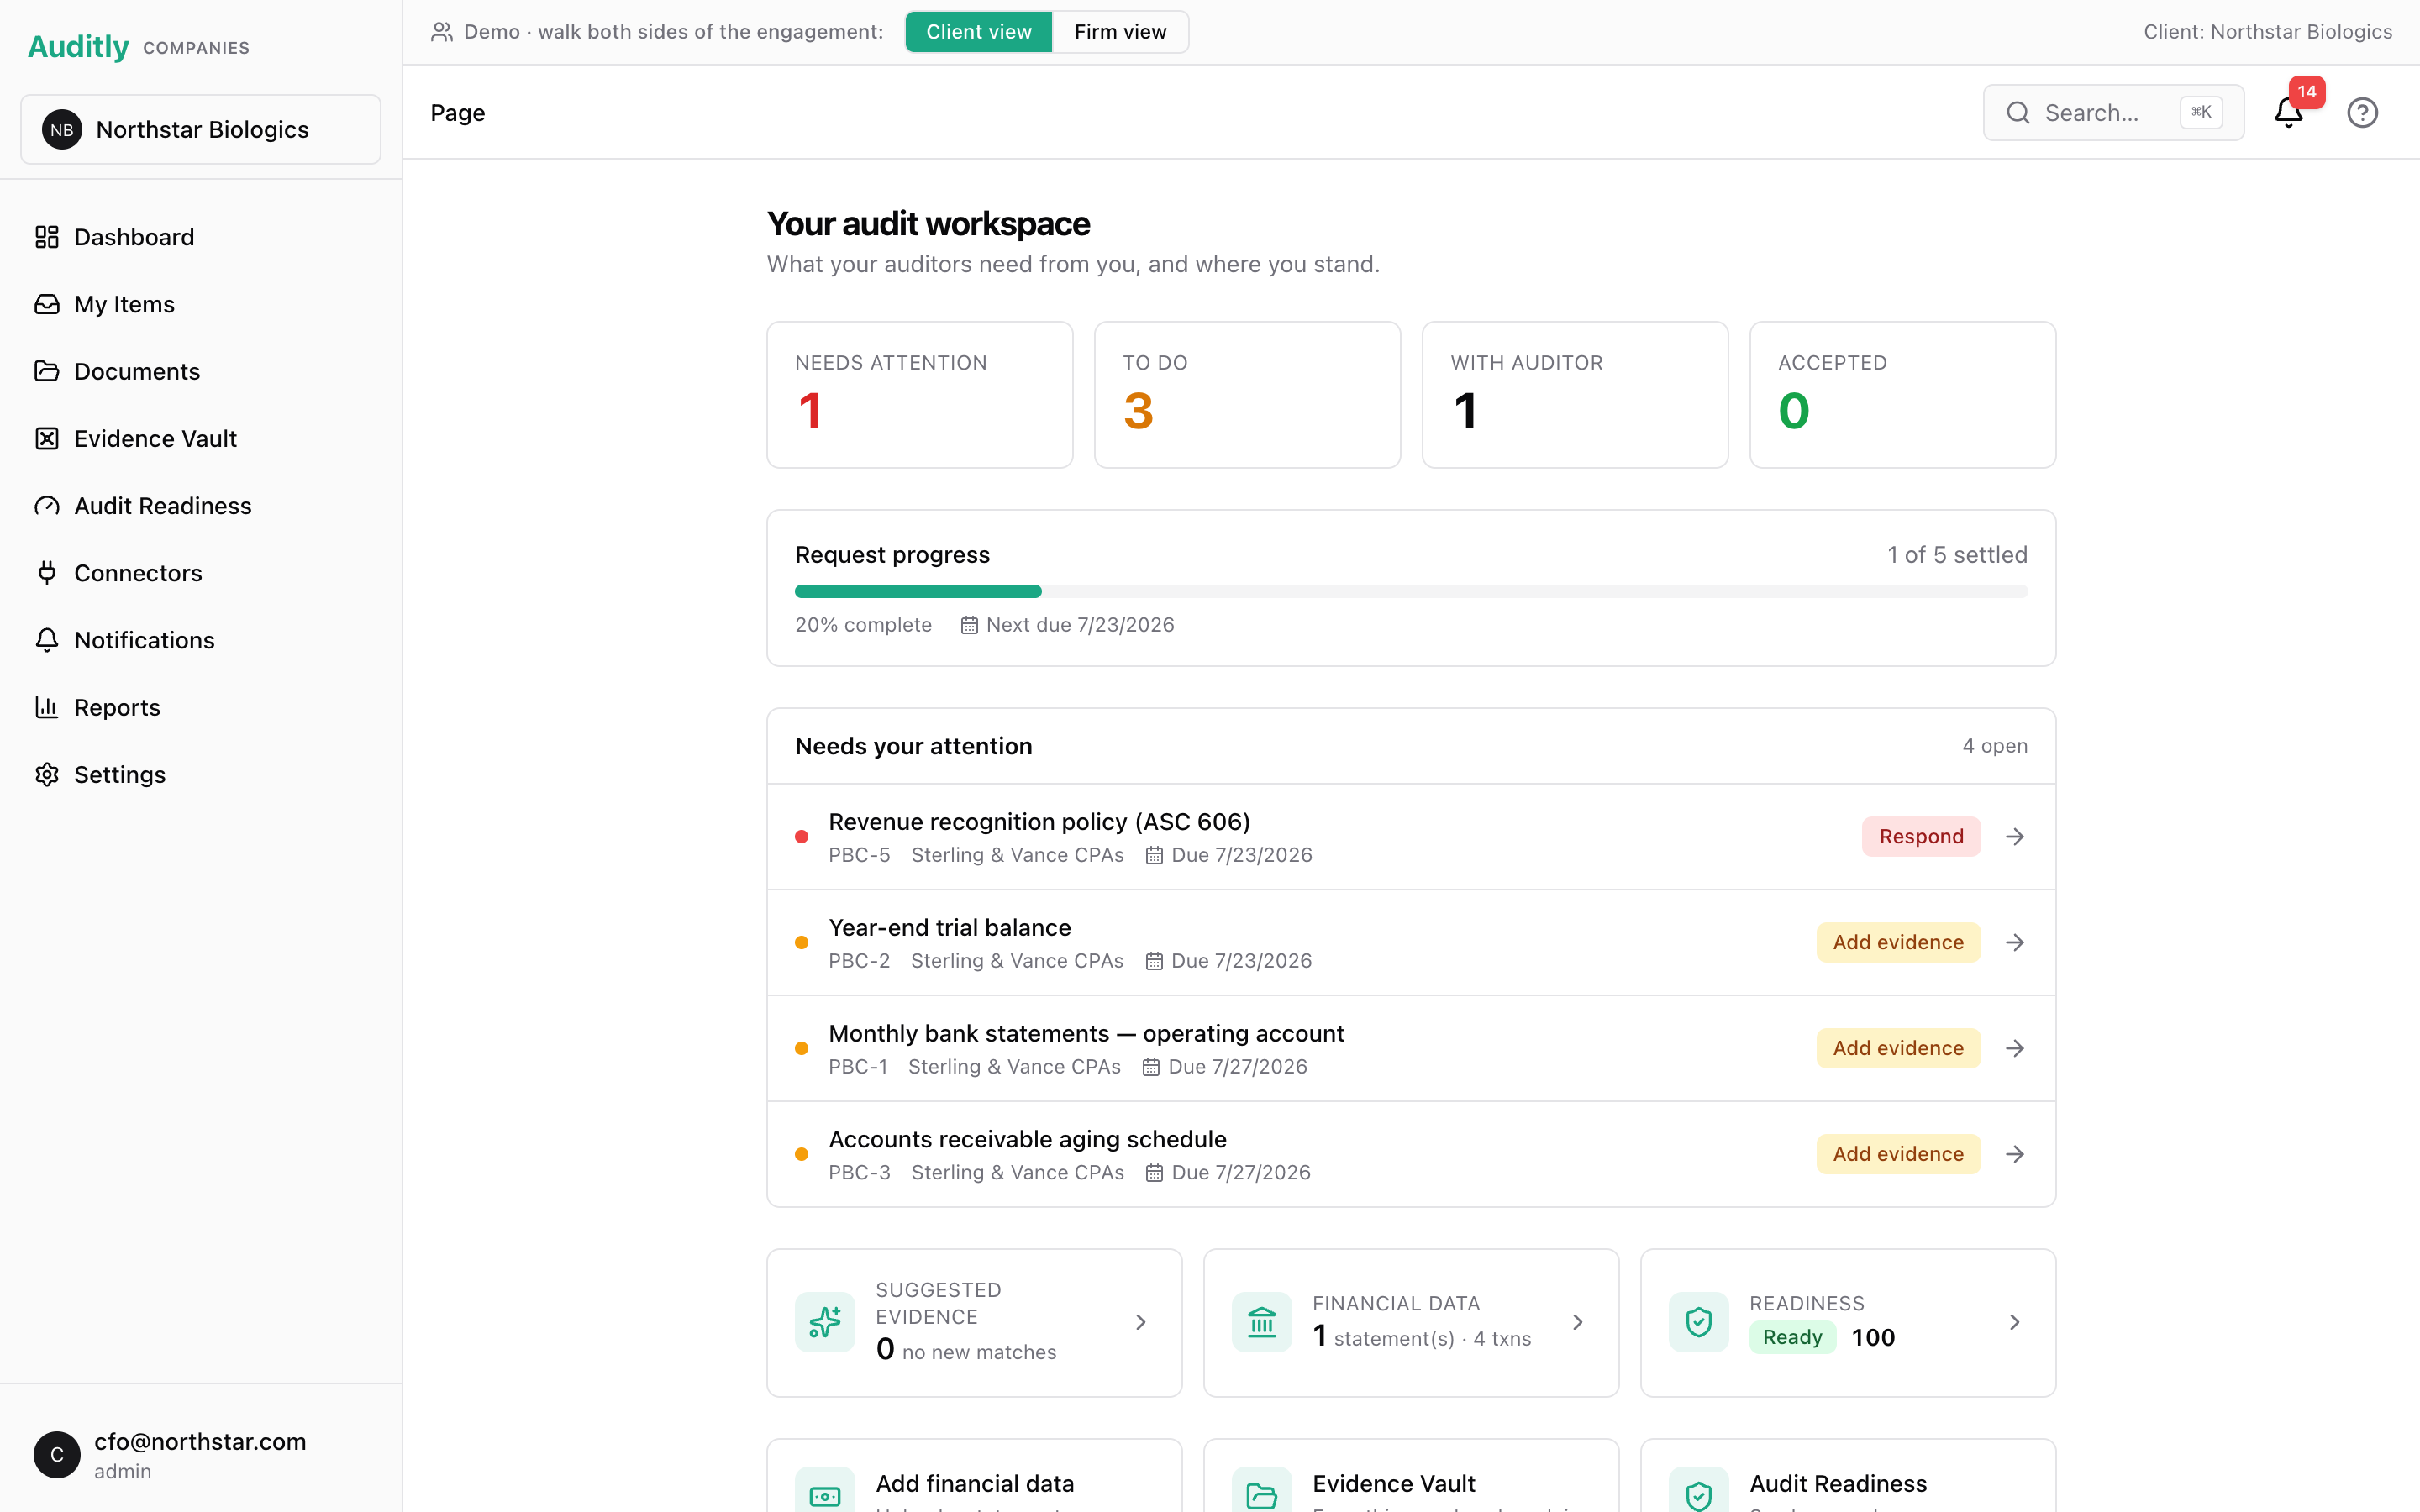The width and height of the screenshot is (2420, 1512).
Task: Switch to Client view toggle
Action: point(978,32)
